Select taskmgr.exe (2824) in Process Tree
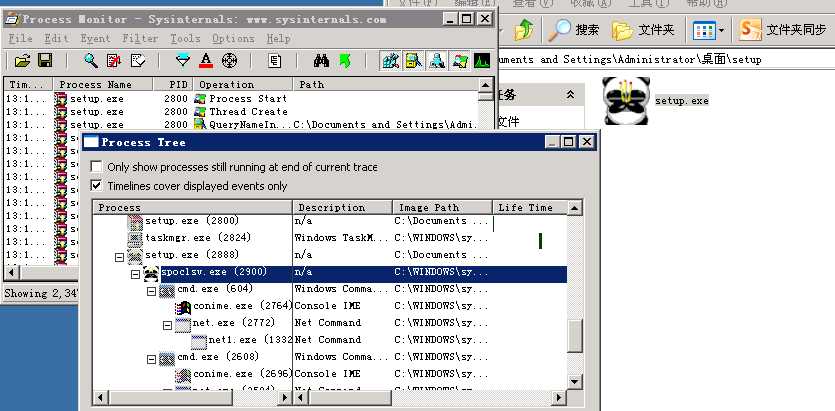835x411 pixels. tap(198, 237)
